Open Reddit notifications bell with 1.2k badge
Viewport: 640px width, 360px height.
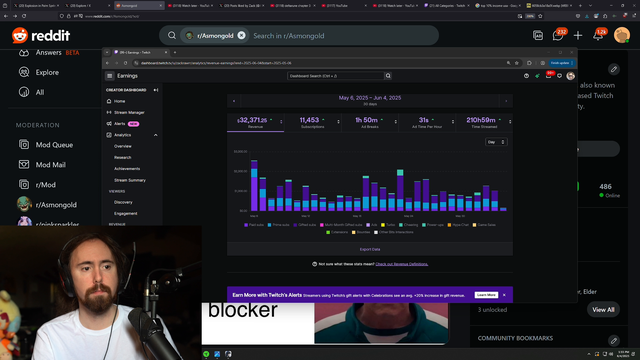[x=598, y=36]
